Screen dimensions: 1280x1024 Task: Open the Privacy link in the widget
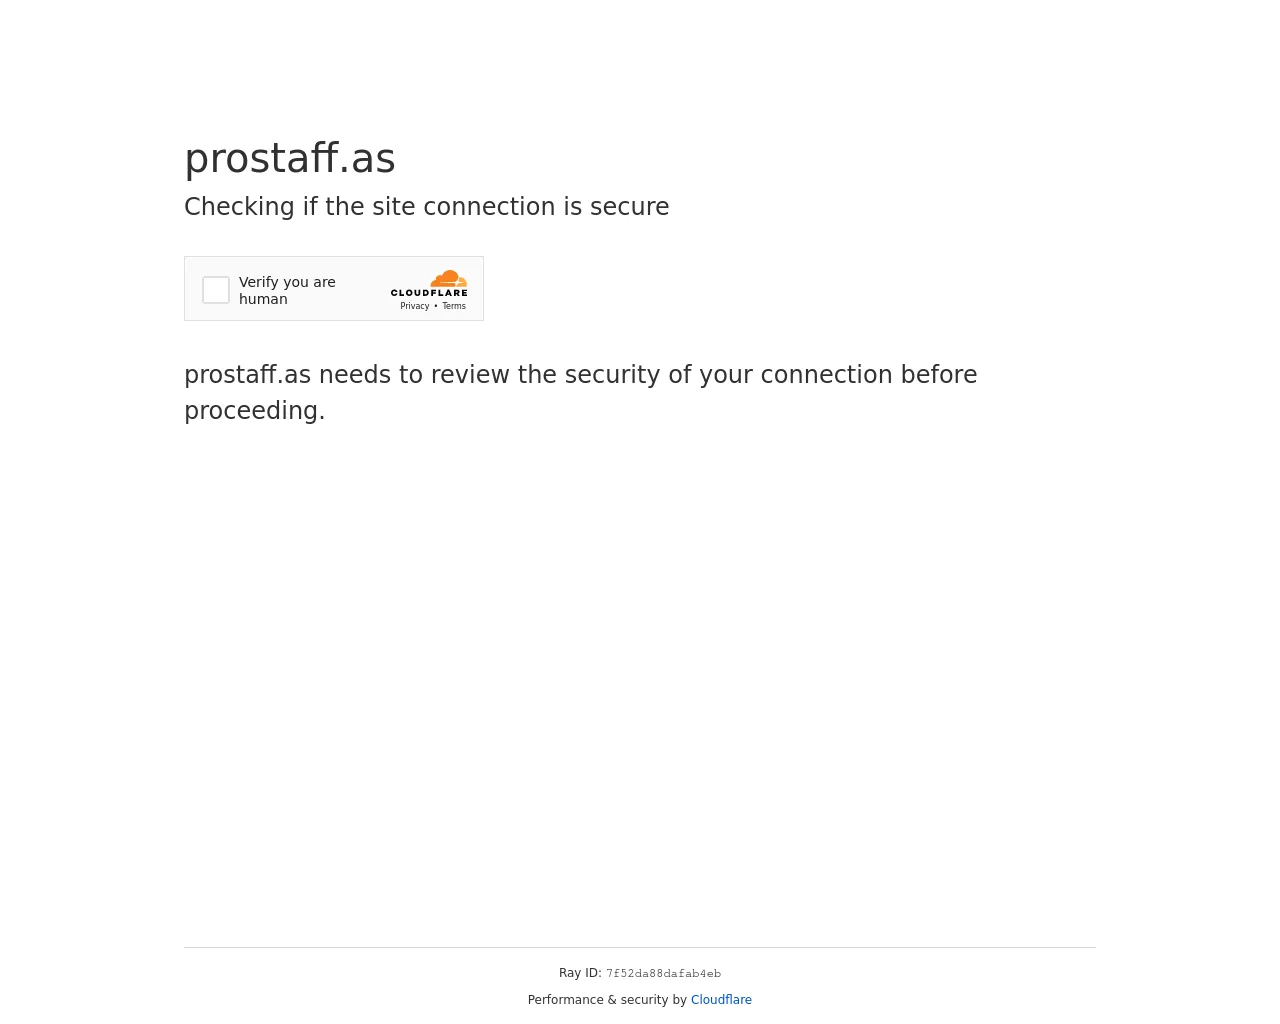click(x=414, y=306)
